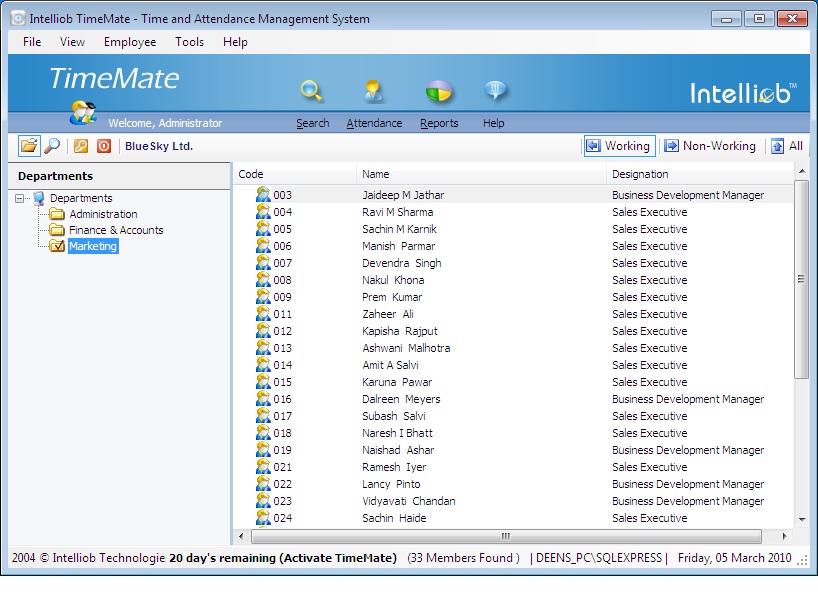The height and width of the screenshot is (614, 818).
Task: Click the Finance & Accounts folder icon
Action: click(57, 230)
